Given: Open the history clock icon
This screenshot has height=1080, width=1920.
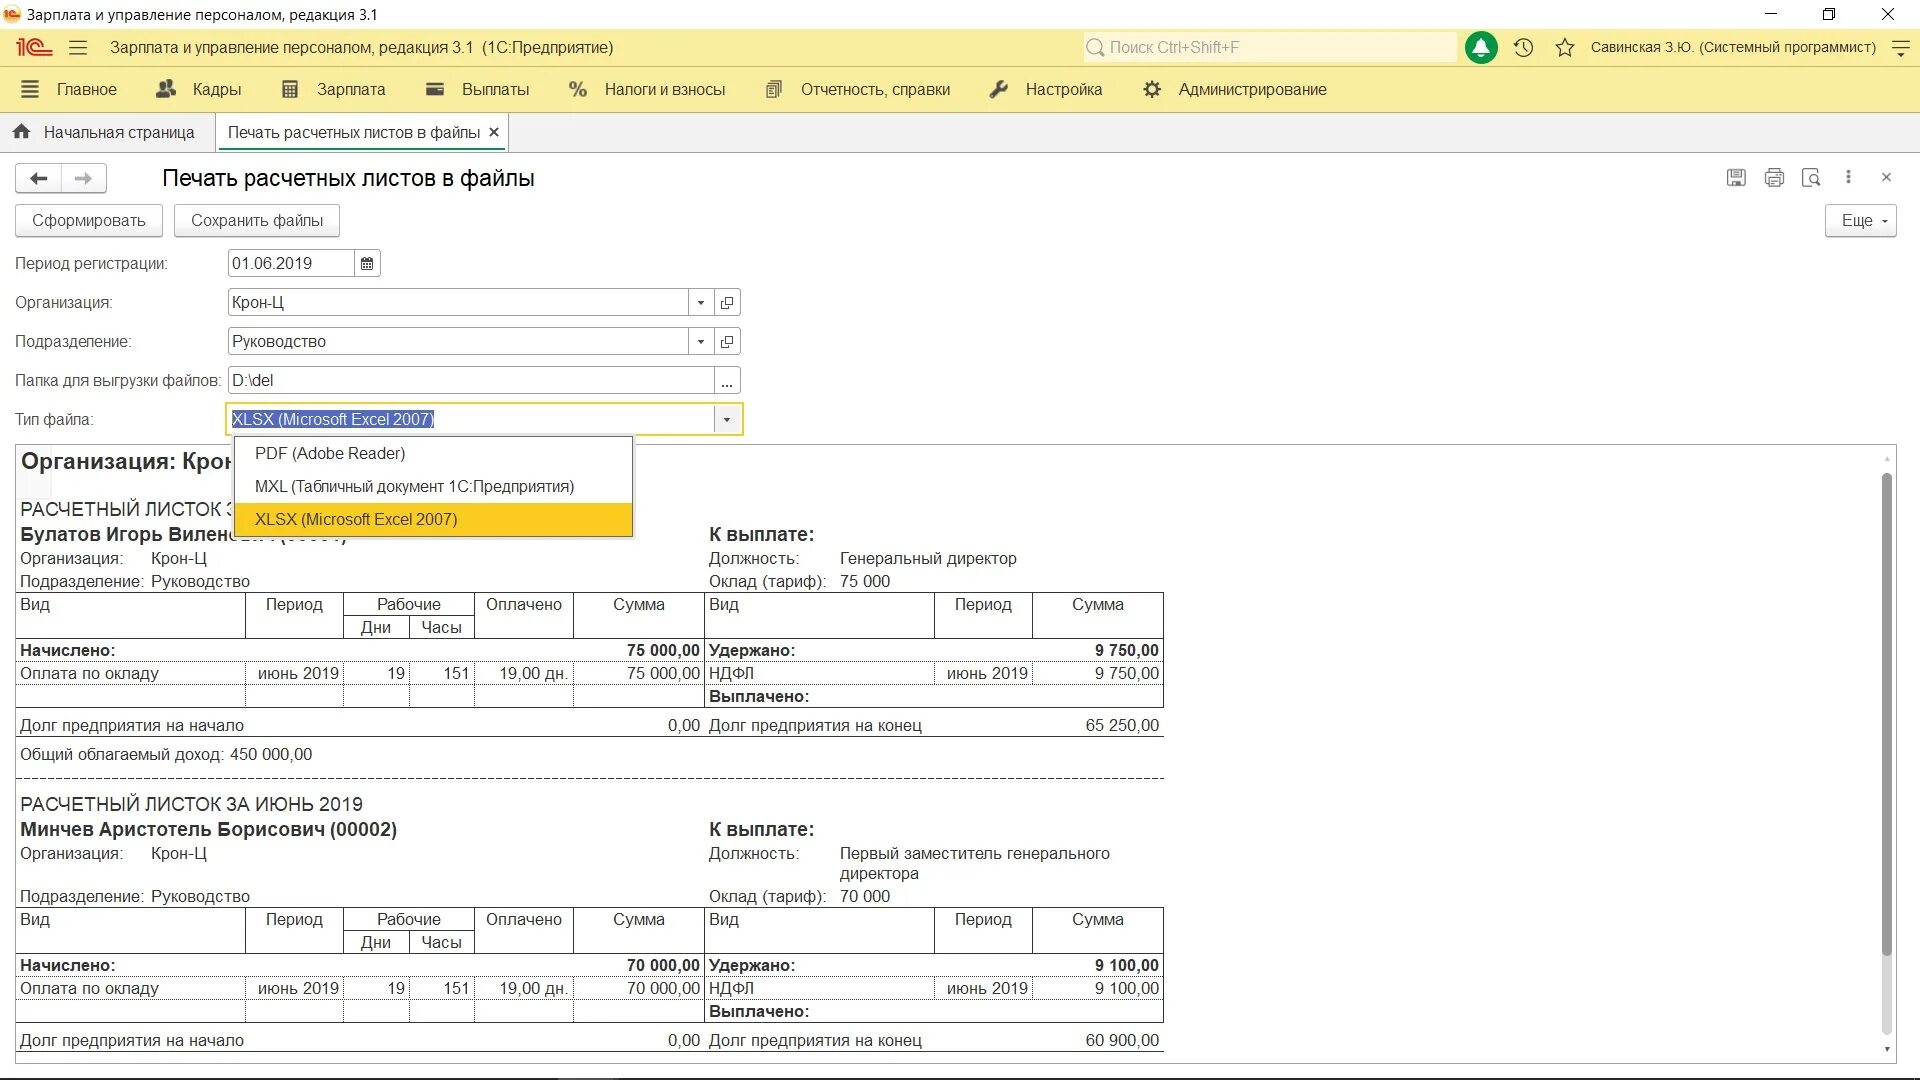Looking at the screenshot, I should pyautogui.click(x=1523, y=48).
